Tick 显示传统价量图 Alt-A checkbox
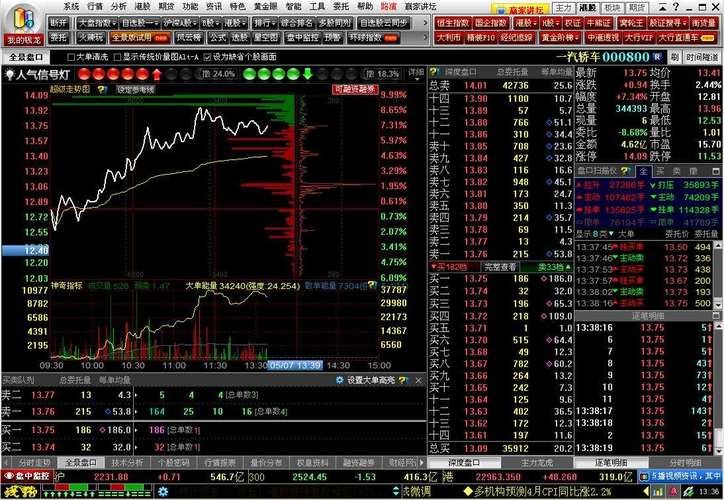The width and height of the screenshot is (724, 500). 117,57
